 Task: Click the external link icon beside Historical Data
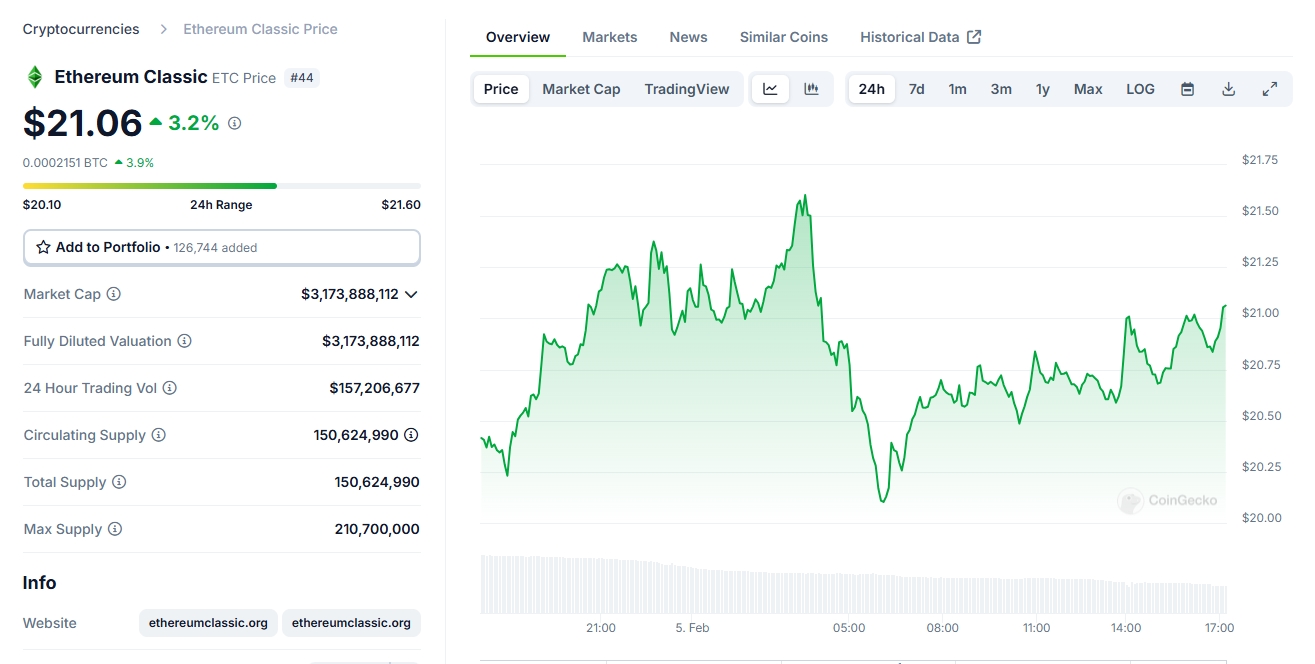(x=974, y=37)
